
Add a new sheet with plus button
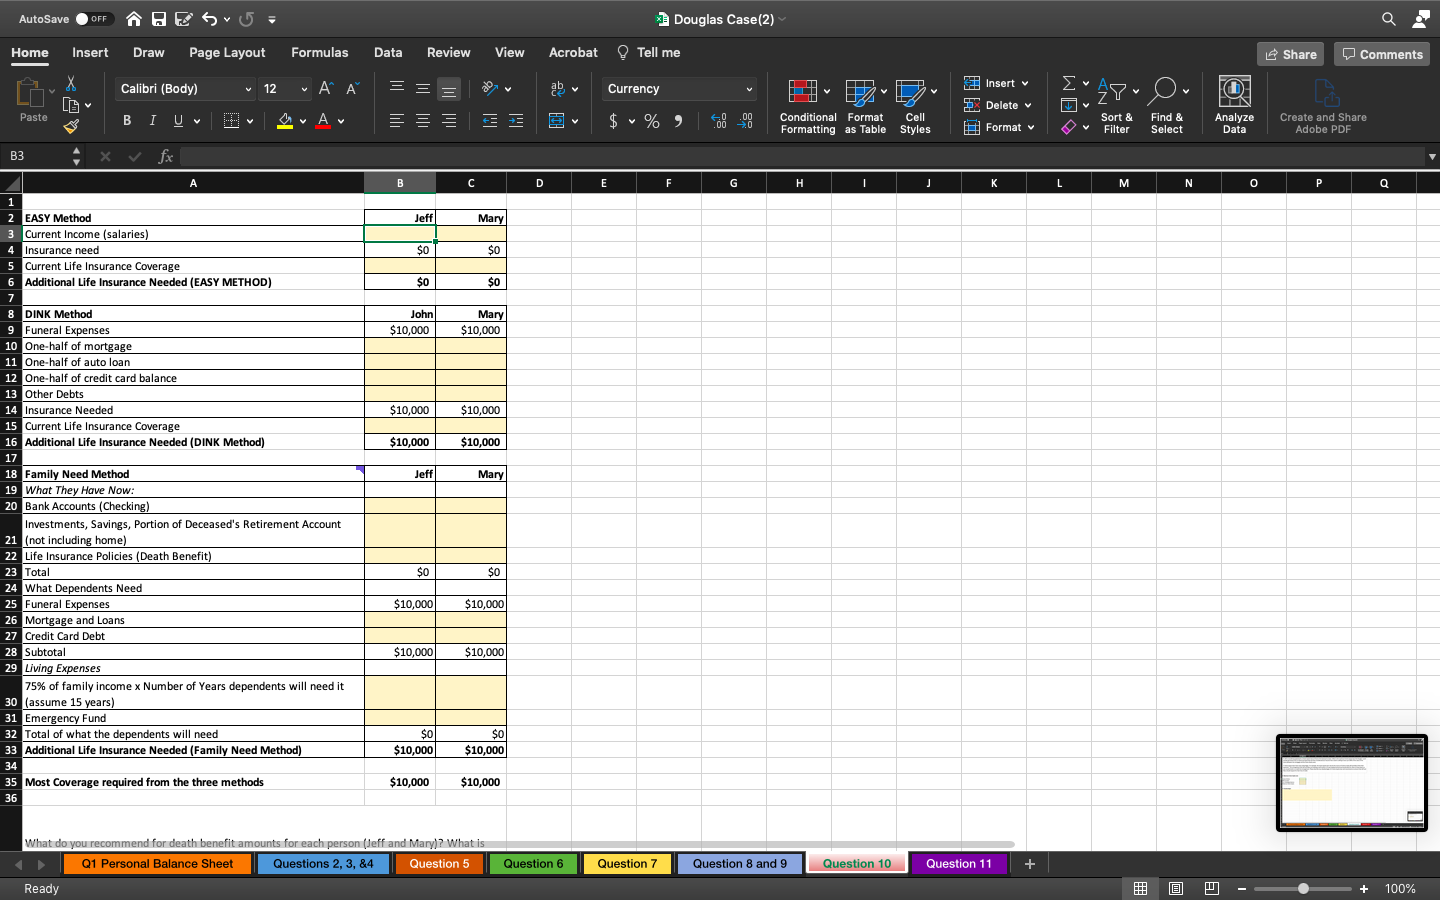click(x=1030, y=863)
